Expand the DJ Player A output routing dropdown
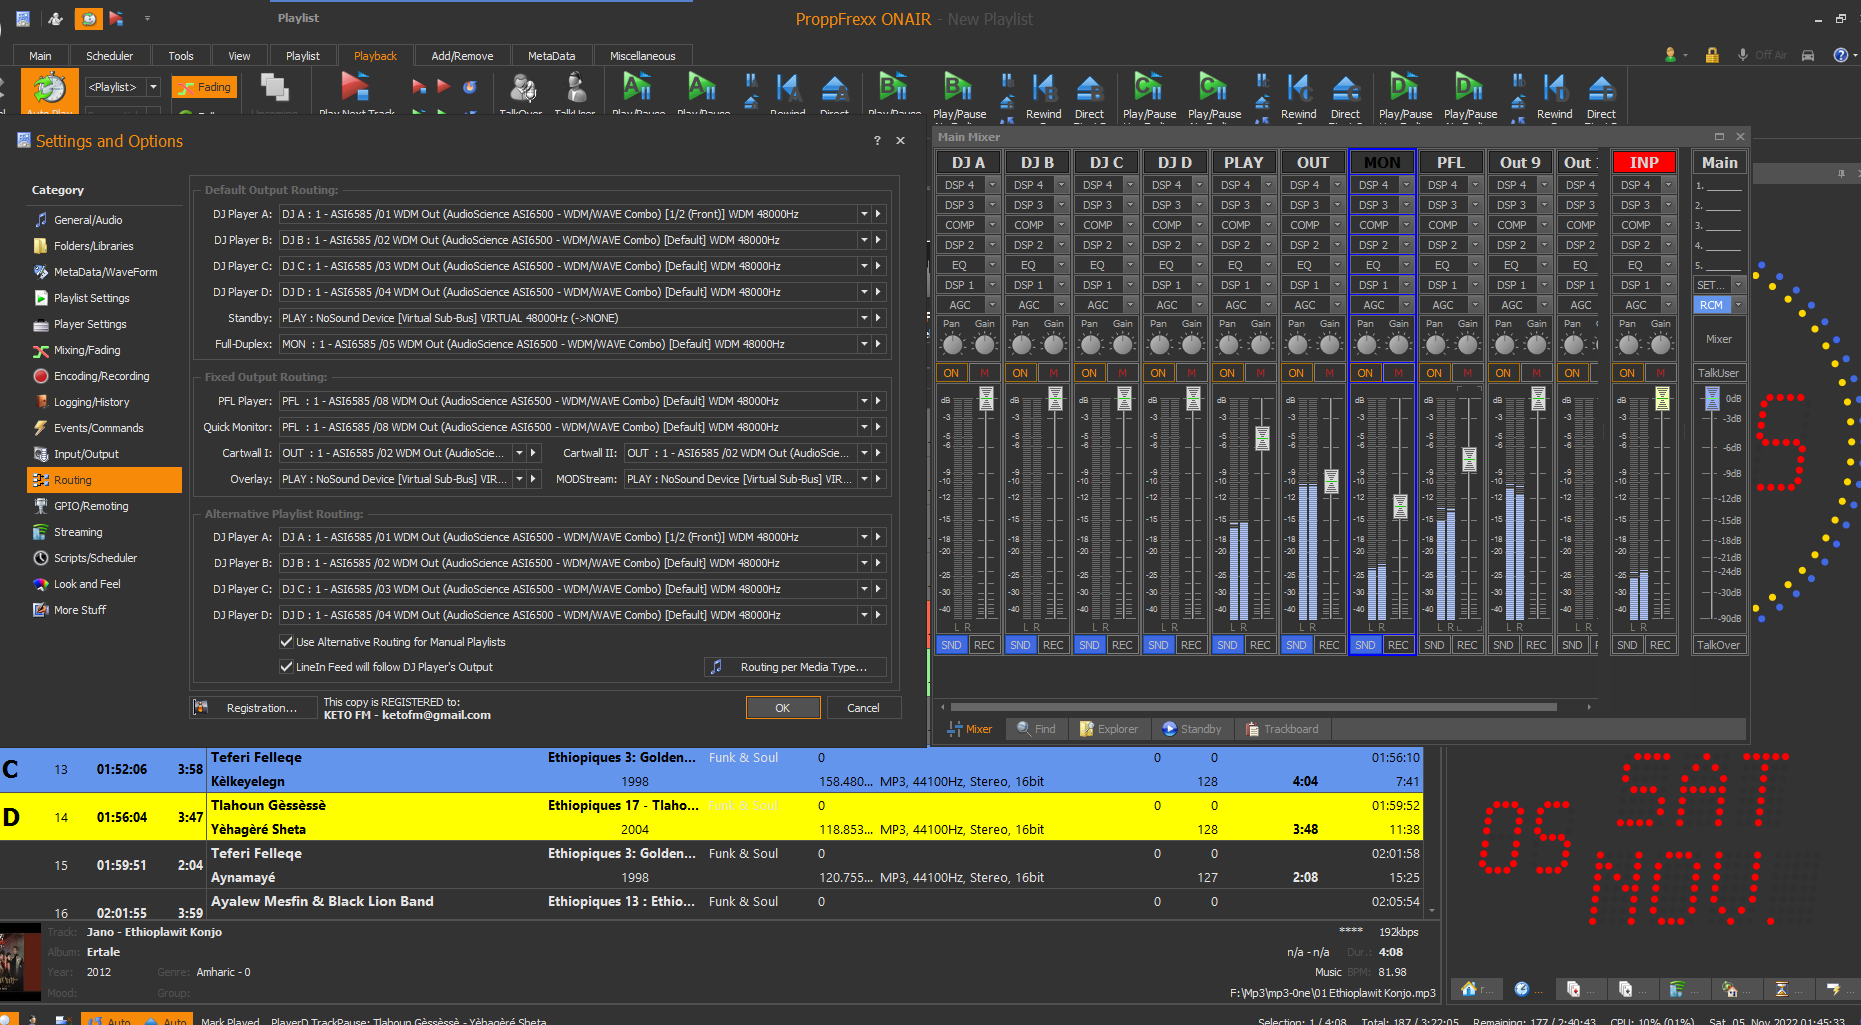The image size is (1861, 1025). coord(863,214)
